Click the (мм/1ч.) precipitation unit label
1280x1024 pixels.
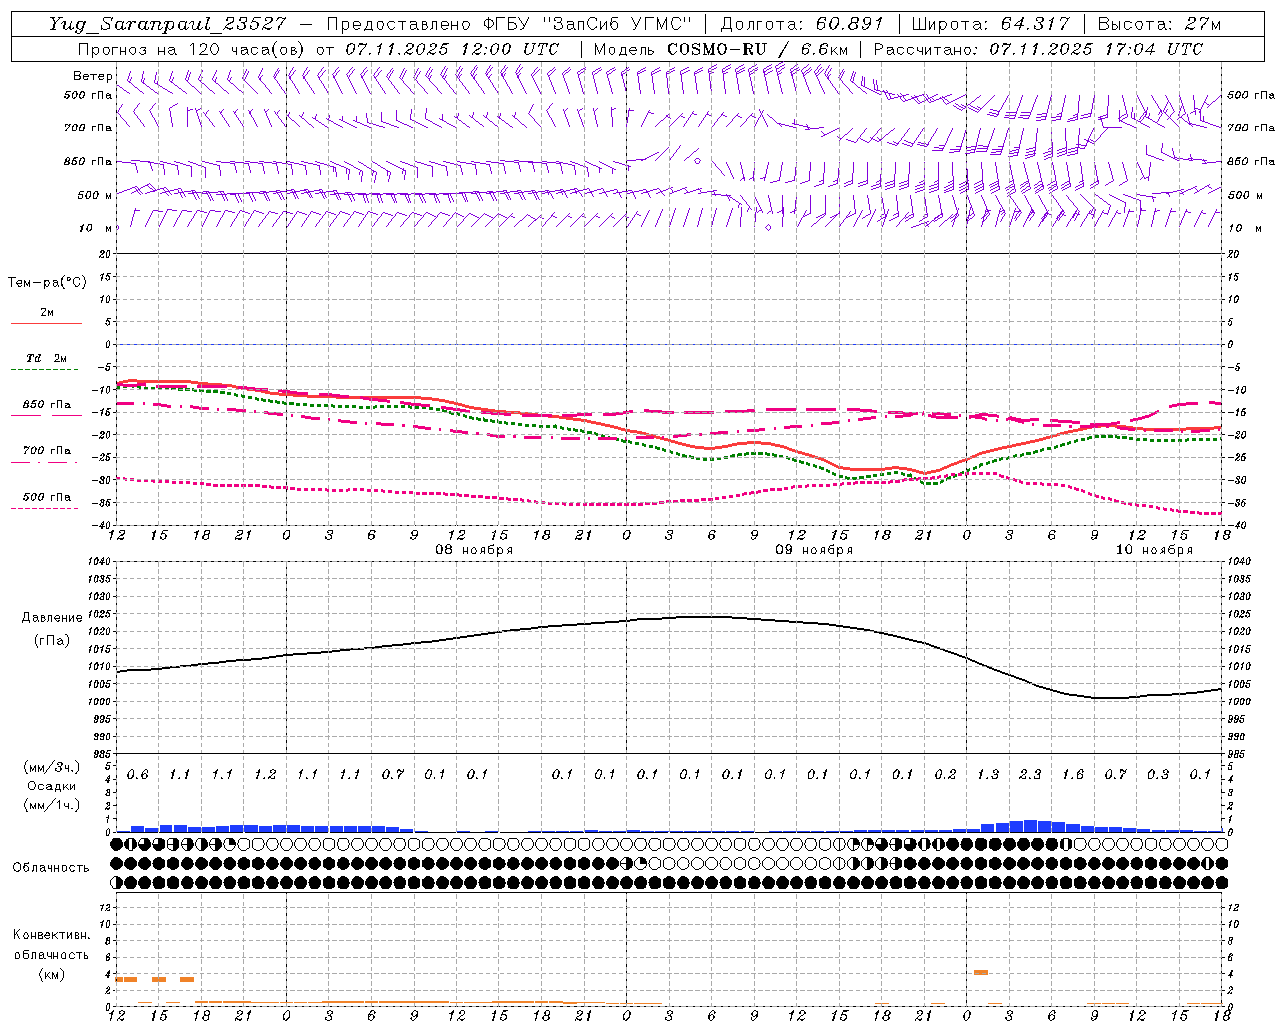pos(52,804)
